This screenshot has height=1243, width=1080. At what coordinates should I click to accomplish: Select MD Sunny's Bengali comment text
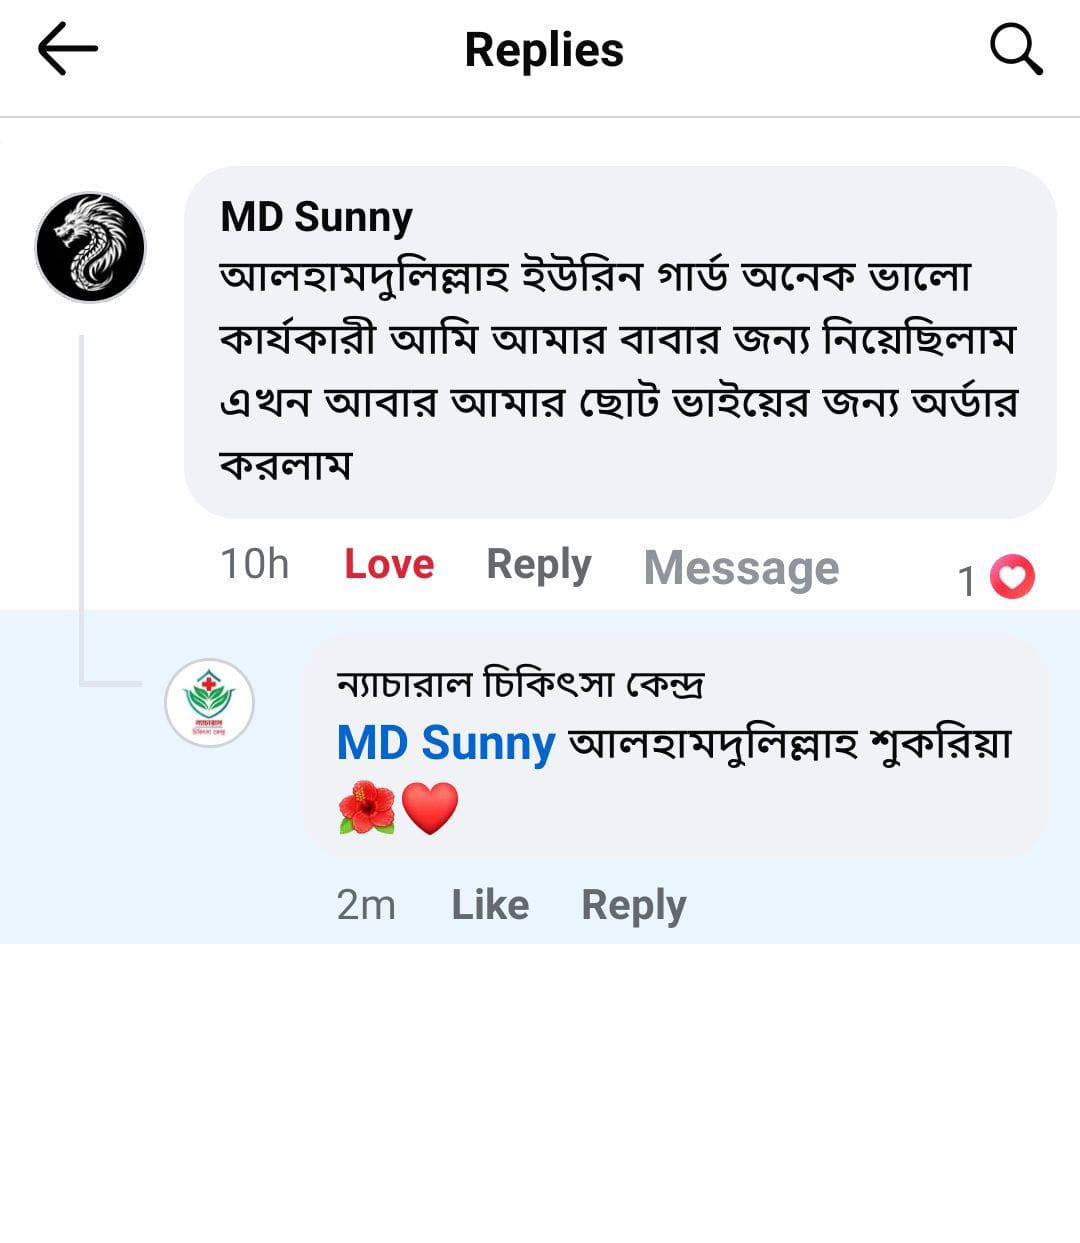(x=618, y=370)
